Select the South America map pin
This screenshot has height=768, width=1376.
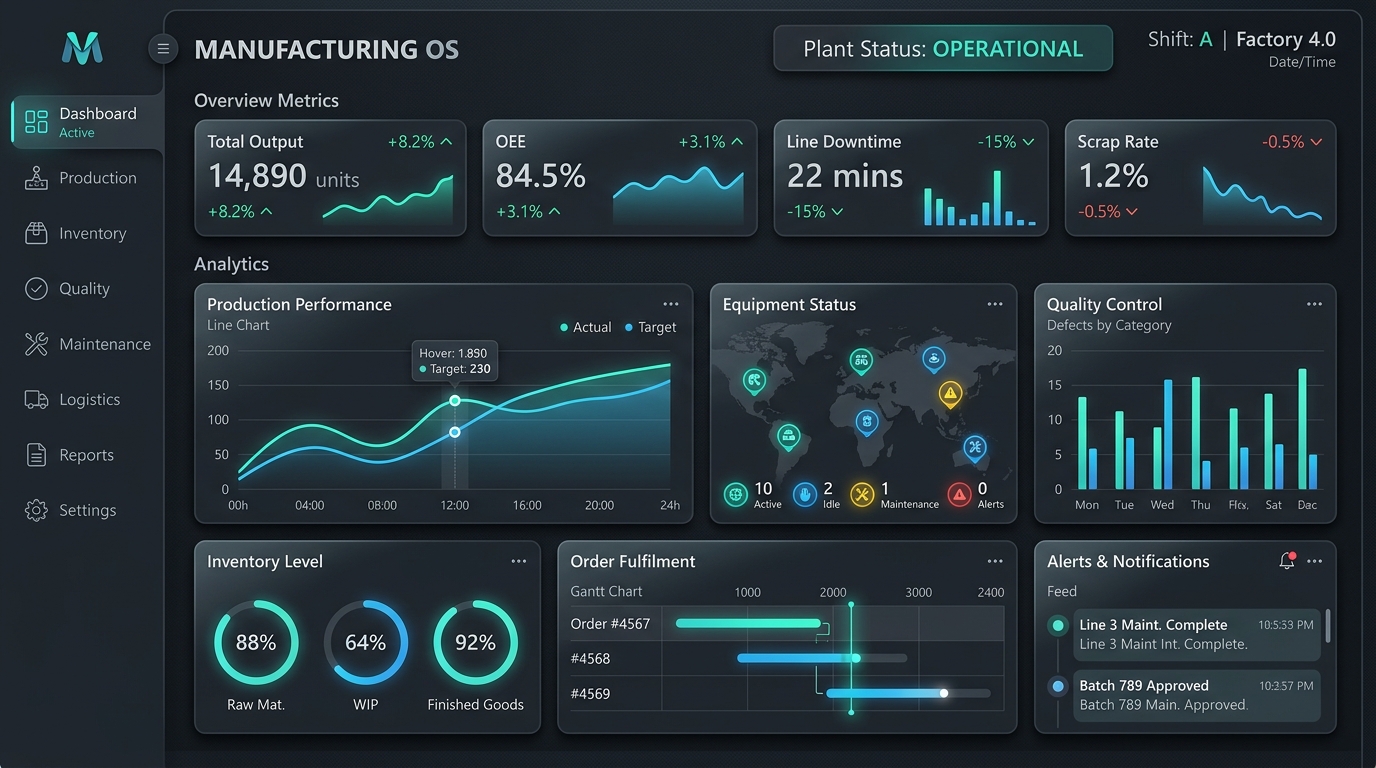[x=789, y=437]
